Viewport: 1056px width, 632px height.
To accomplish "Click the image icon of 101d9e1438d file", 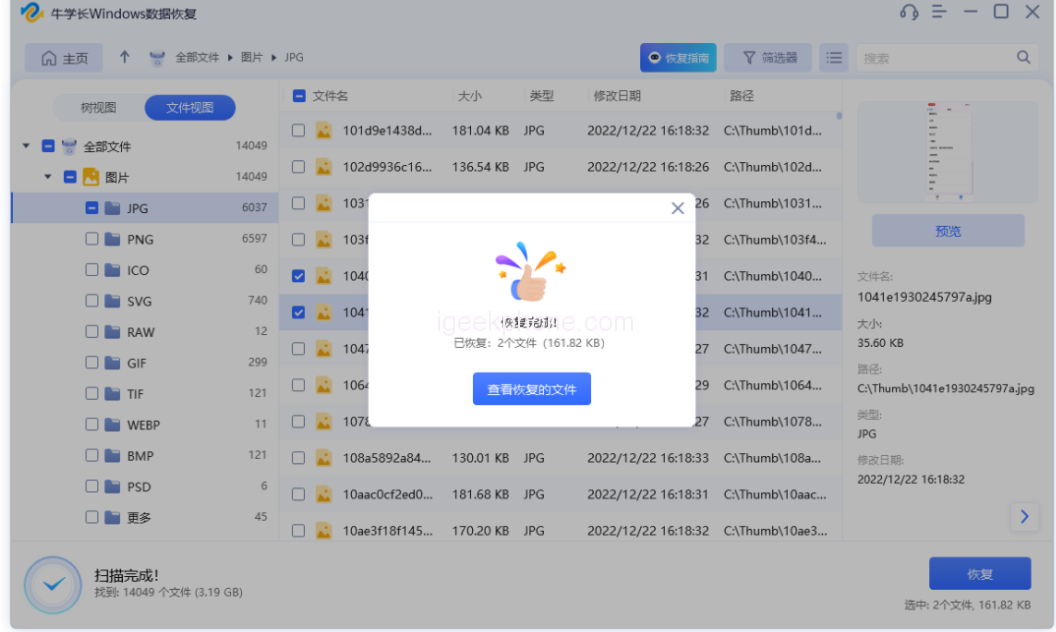I will pos(324,130).
